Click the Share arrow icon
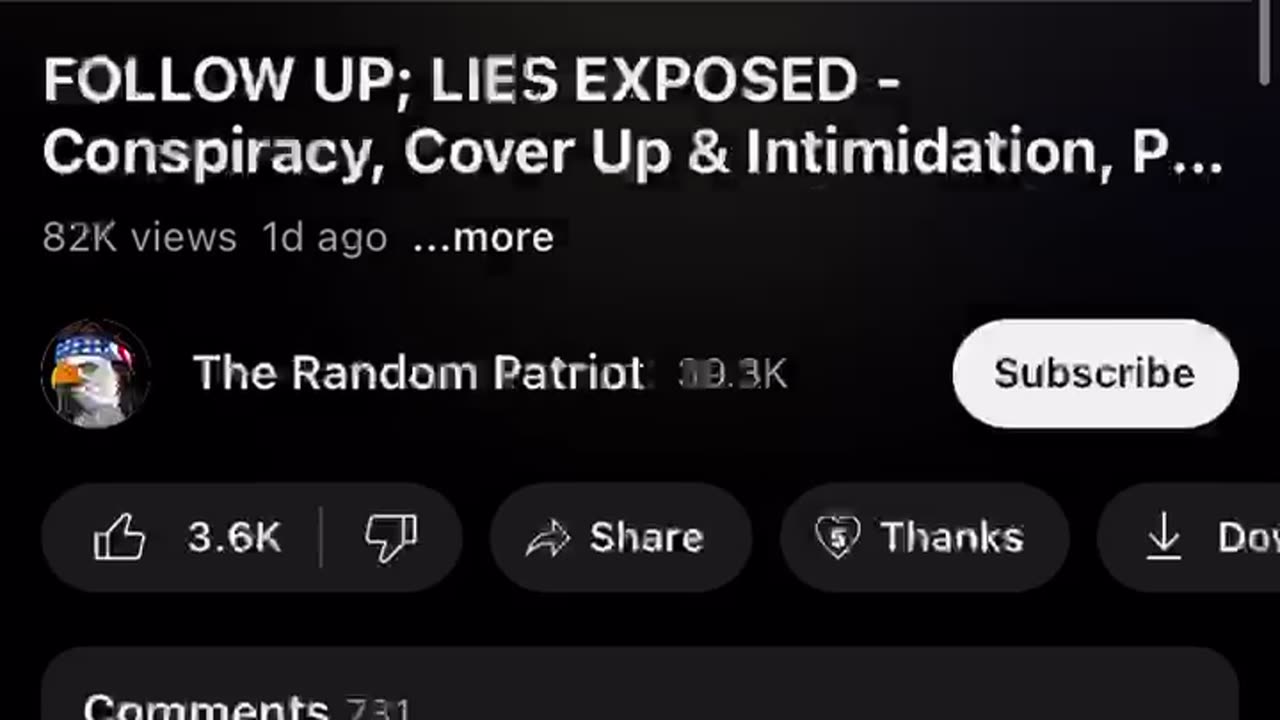The image size is (1280, 720). [548, 539]
